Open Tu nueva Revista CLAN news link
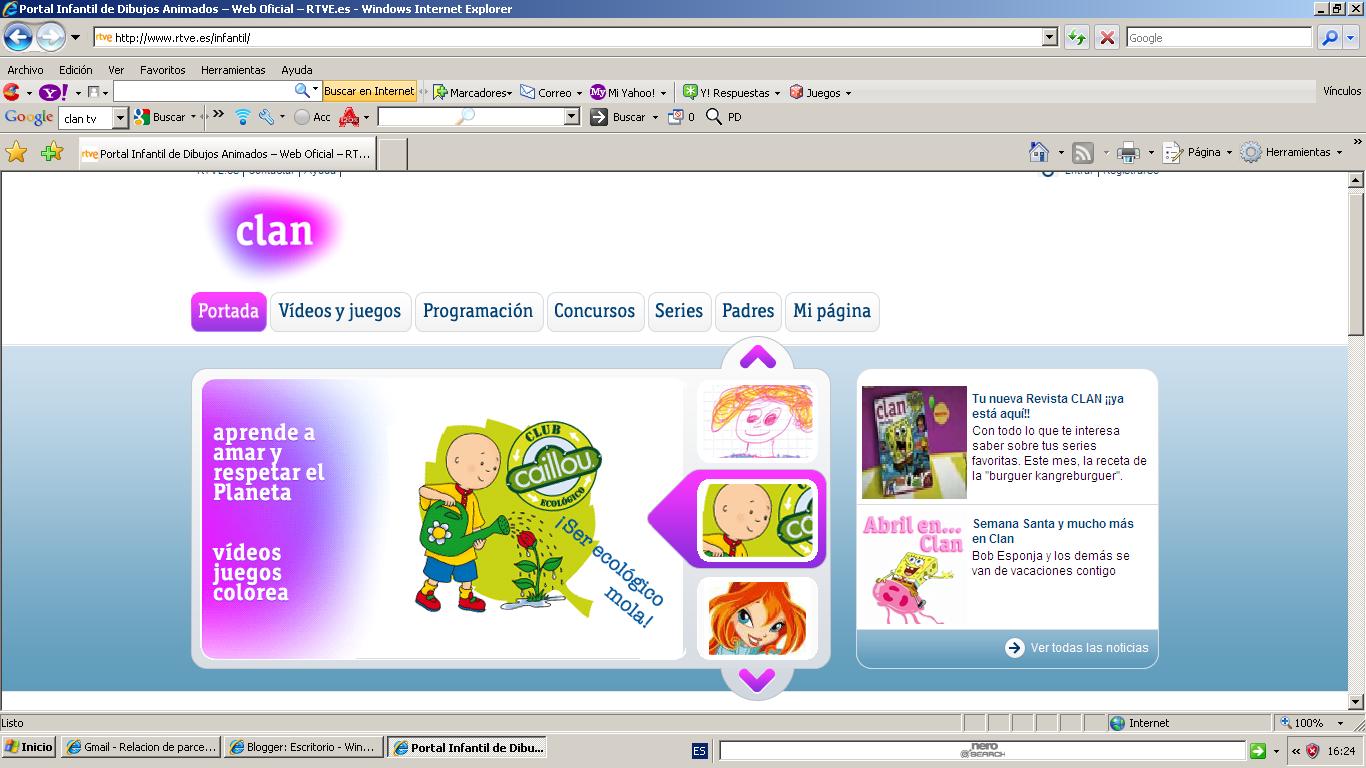Screen dimensions: 1366x768 point(1048,406)
